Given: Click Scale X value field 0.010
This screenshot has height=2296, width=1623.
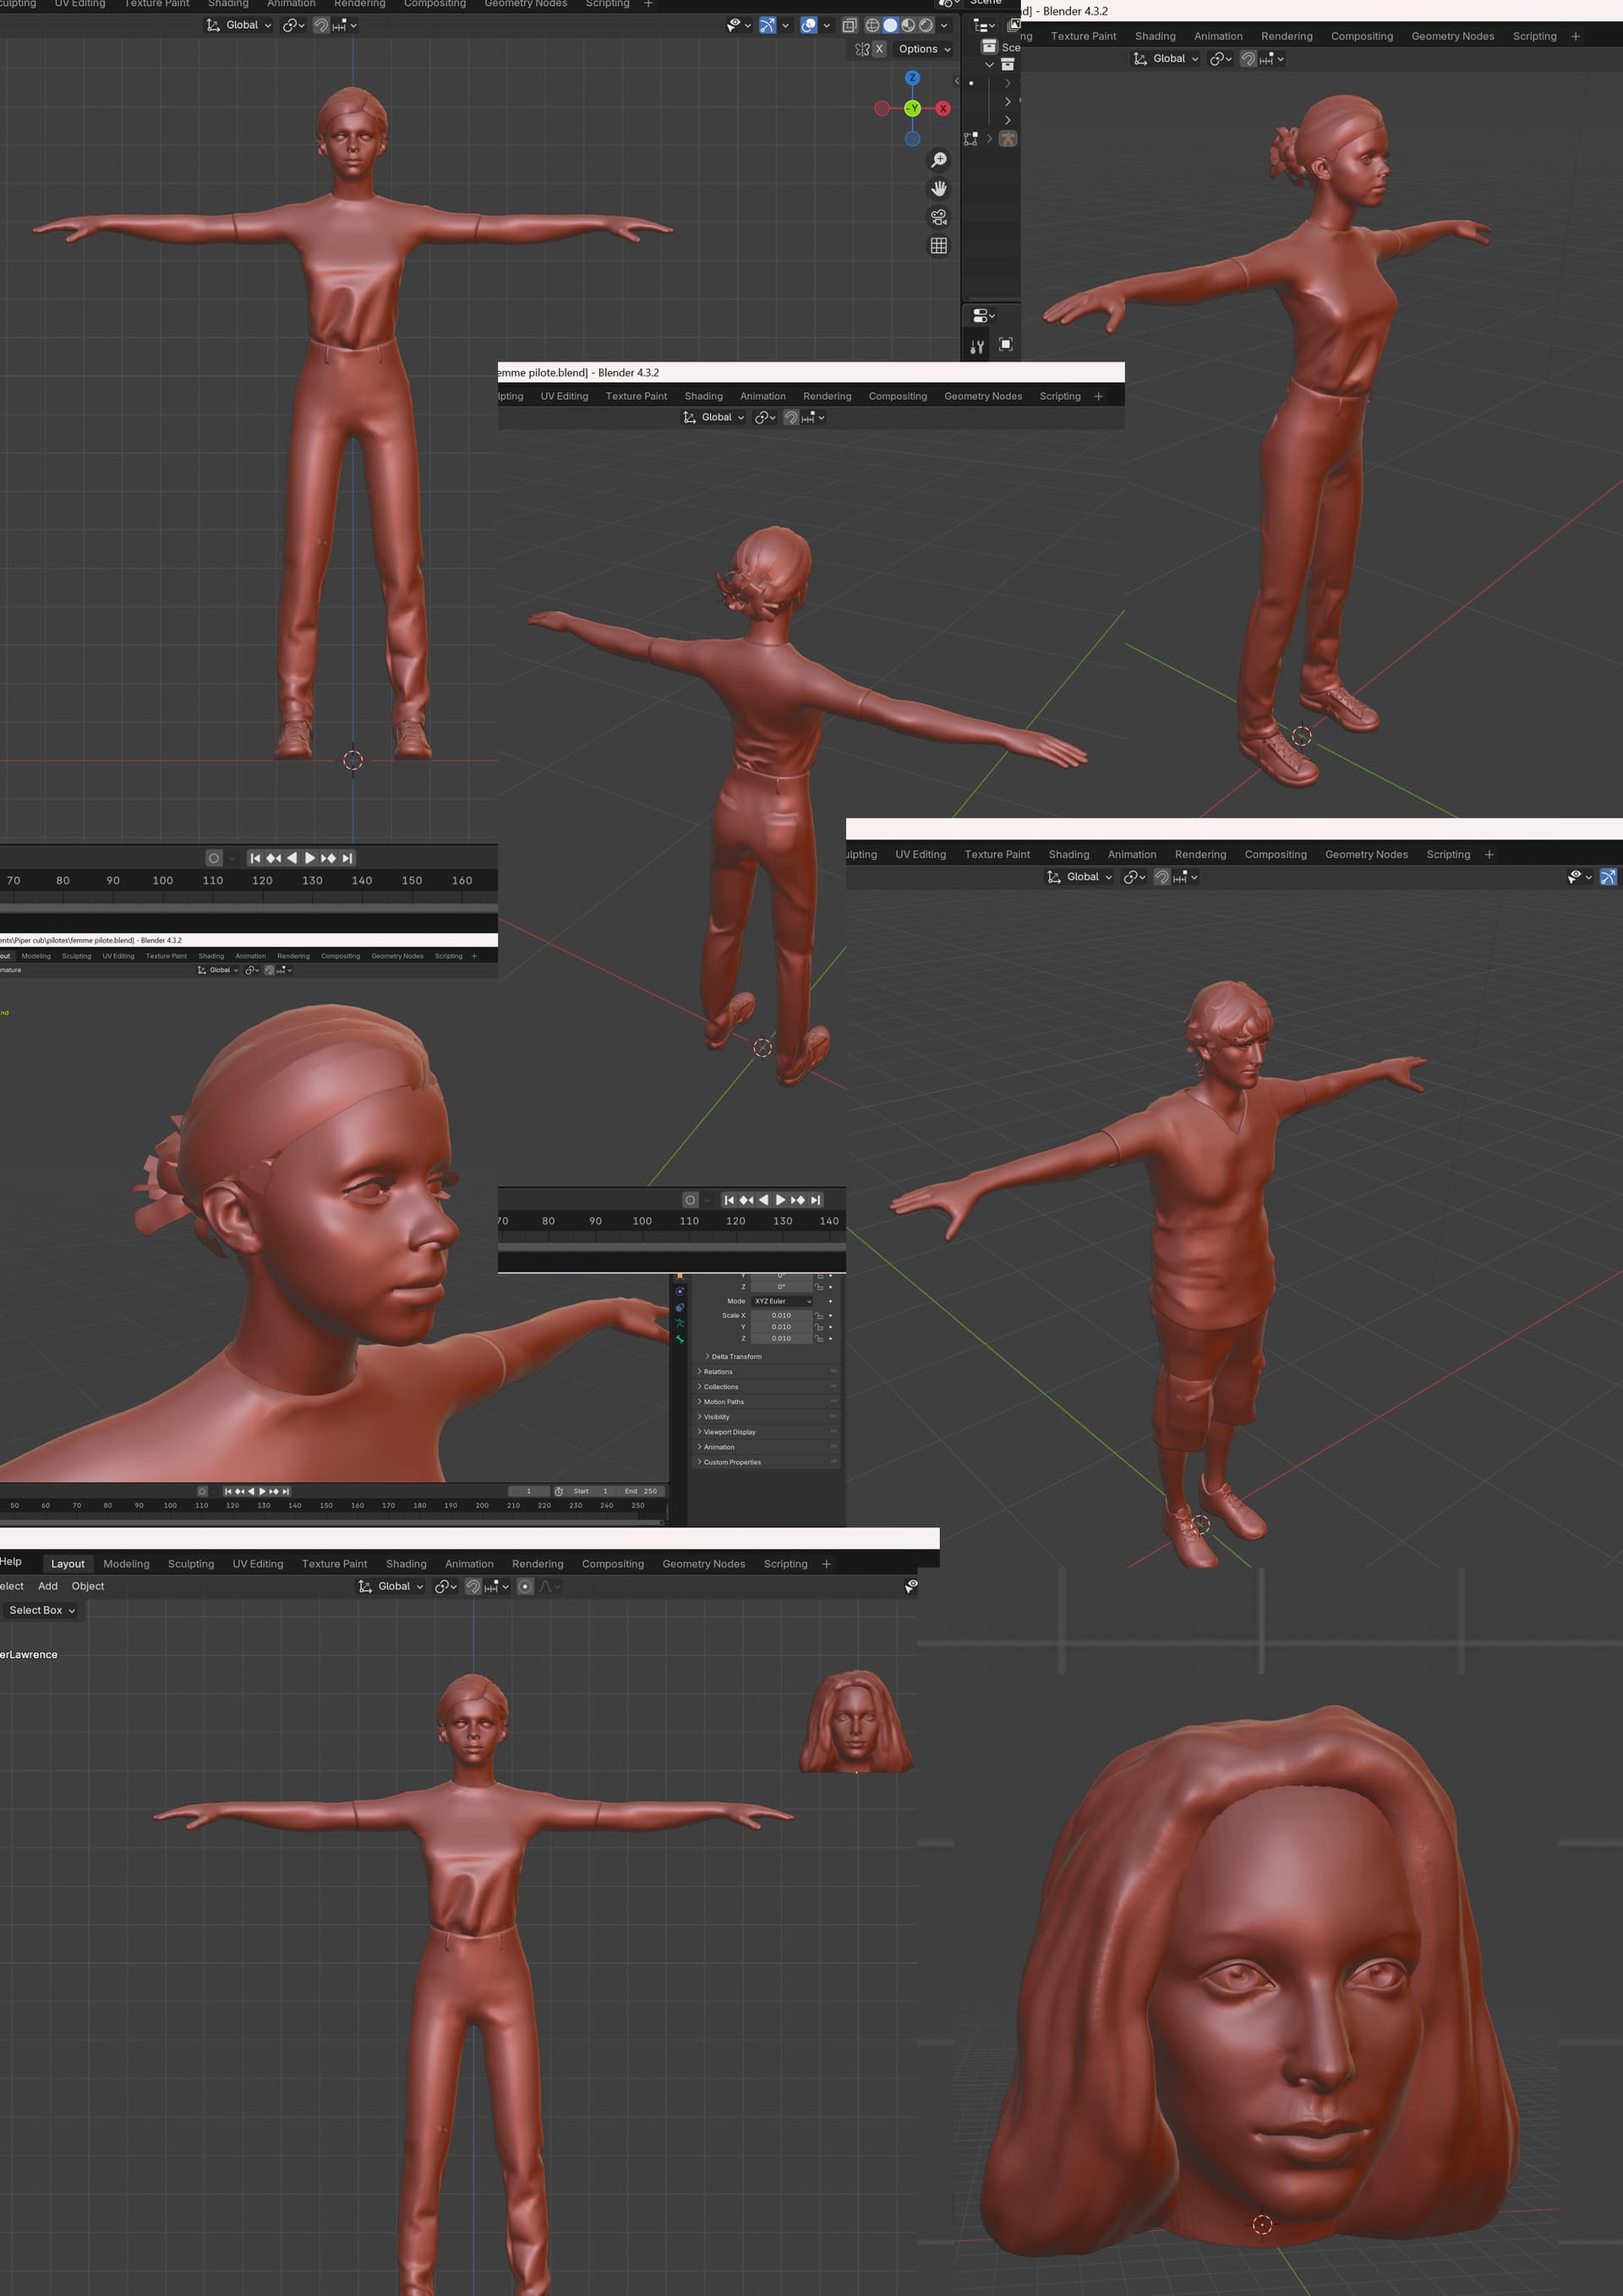Looking at the screenshot, I should pos(781,1315).
